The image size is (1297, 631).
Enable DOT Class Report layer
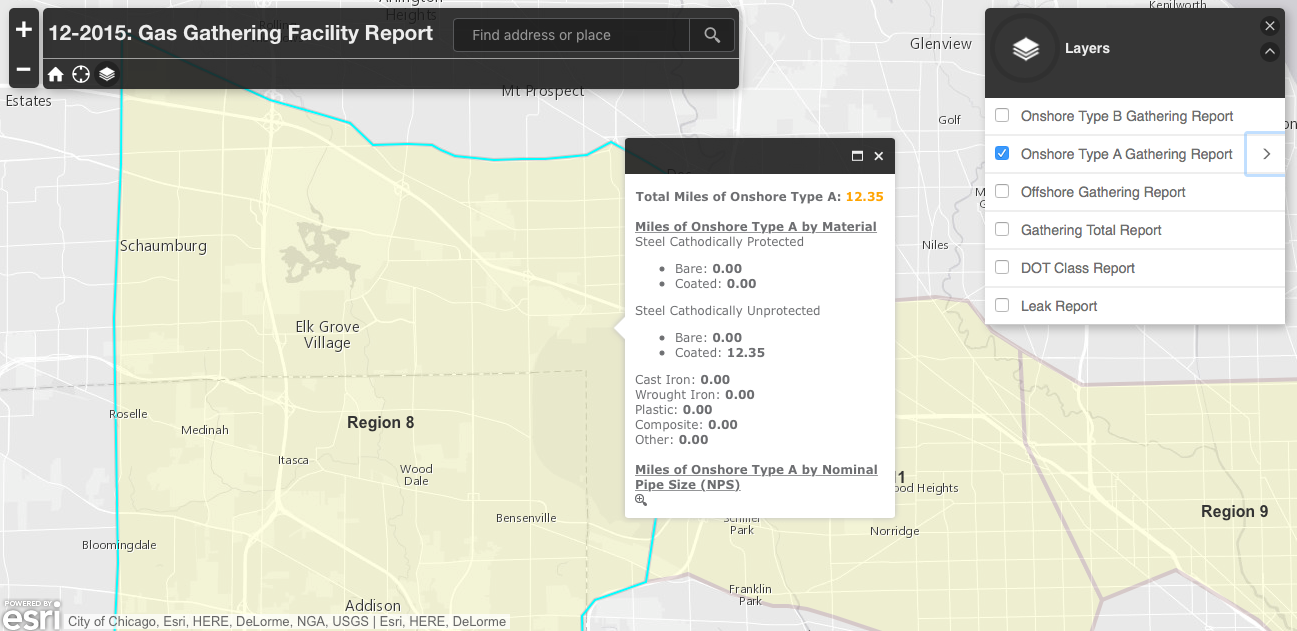[1002, 267]
